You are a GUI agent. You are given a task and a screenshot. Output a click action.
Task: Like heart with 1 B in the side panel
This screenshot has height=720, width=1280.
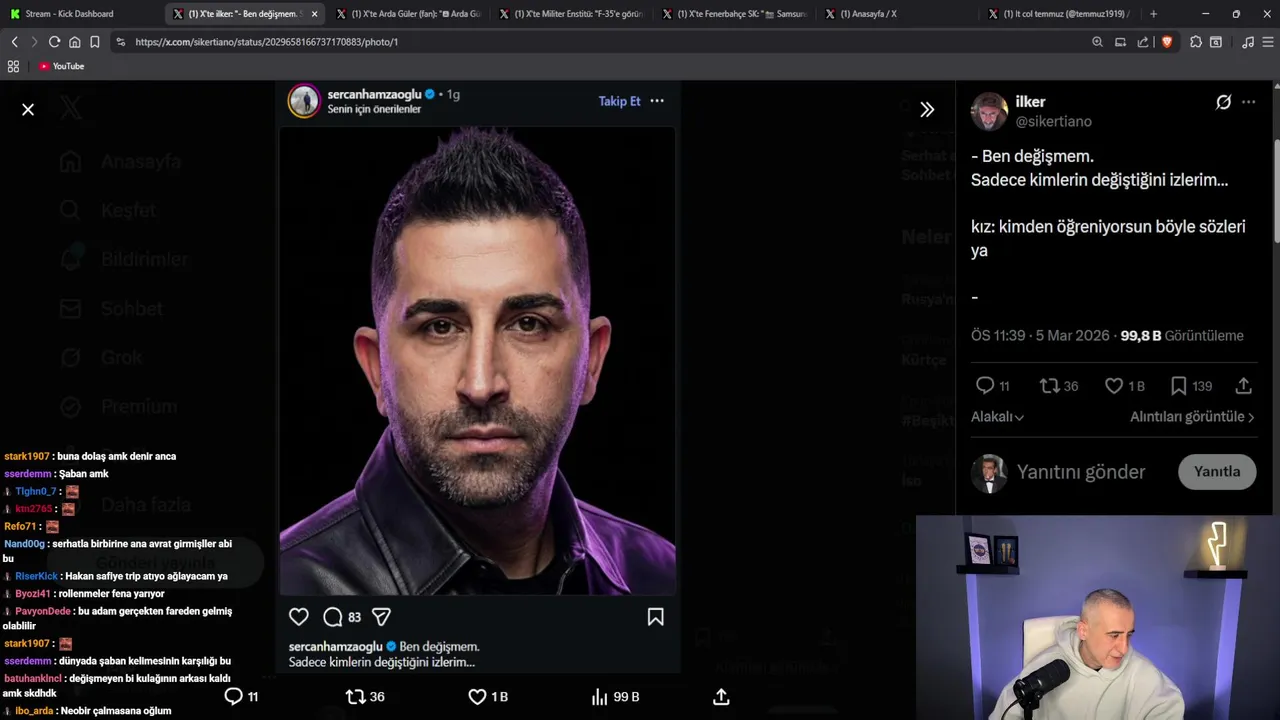1125,386
